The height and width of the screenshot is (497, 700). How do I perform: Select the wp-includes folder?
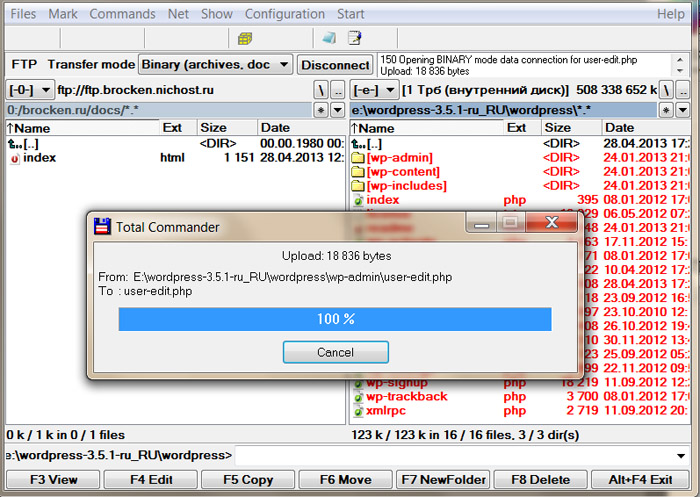(521, 186)
